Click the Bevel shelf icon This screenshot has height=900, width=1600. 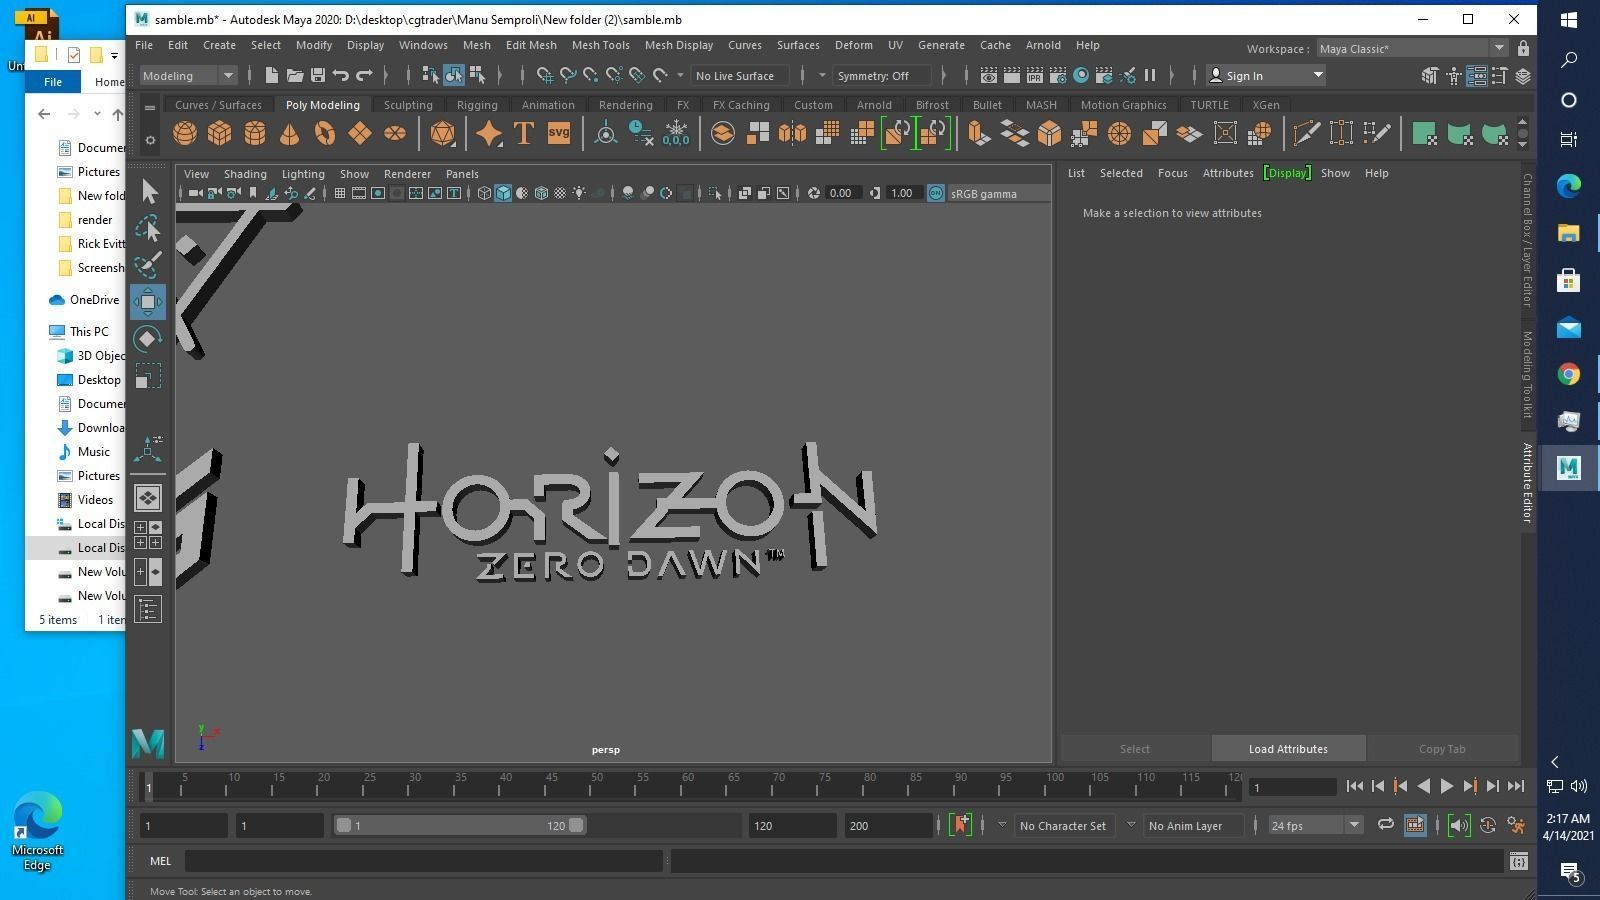point(1049,133)
